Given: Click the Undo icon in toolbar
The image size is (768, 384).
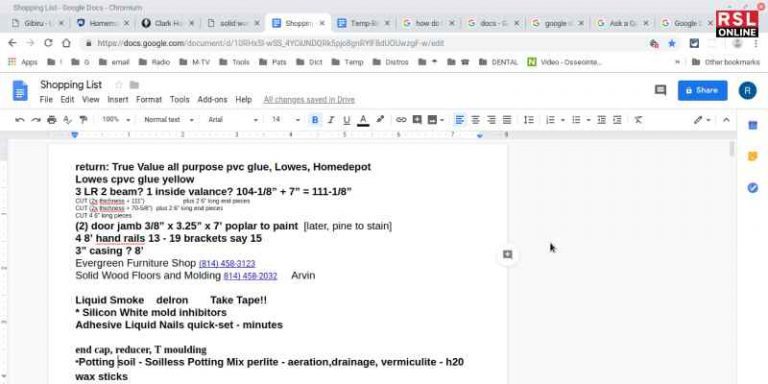Looking at the screenshot, I should pyautogui.click(x=20, y=120).
